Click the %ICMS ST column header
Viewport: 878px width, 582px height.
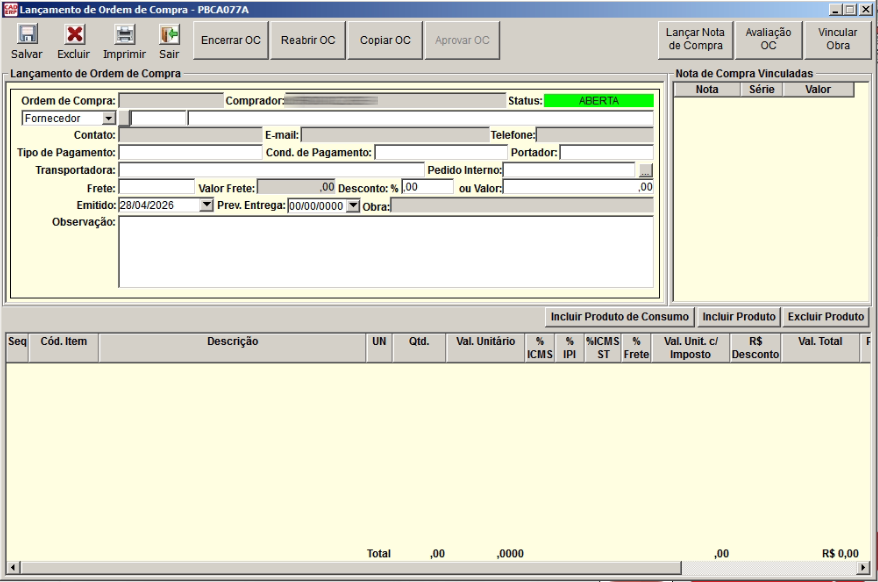[603, 348]
